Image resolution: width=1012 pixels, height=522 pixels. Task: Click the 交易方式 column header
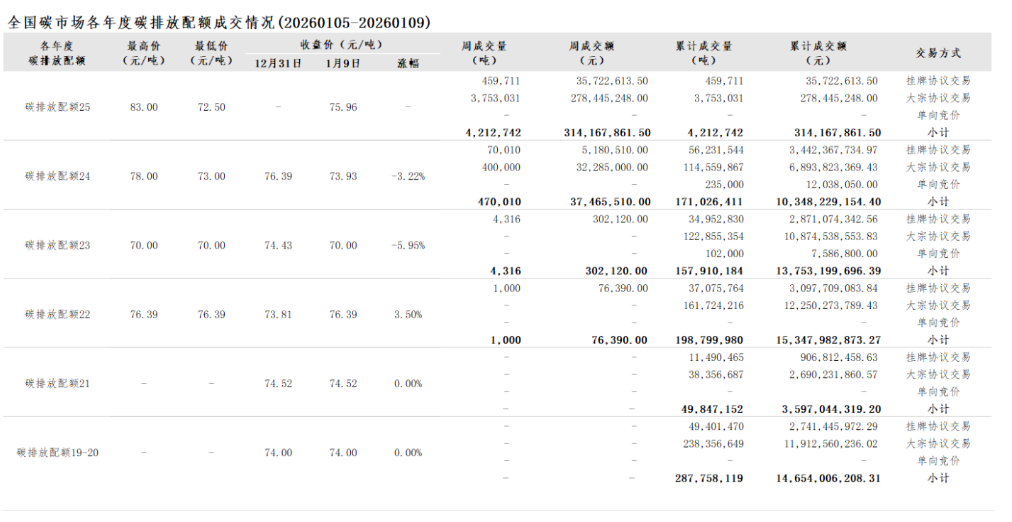[937, 52]
